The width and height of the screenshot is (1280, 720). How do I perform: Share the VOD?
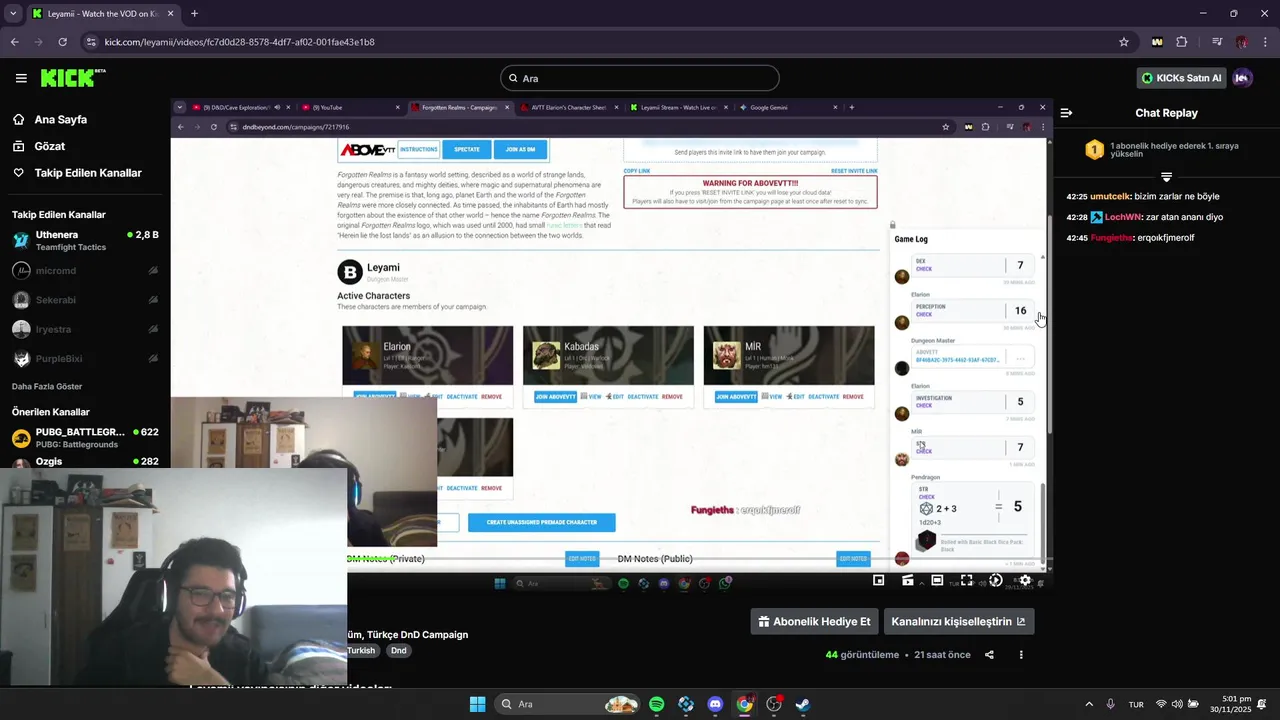point(989,655)
